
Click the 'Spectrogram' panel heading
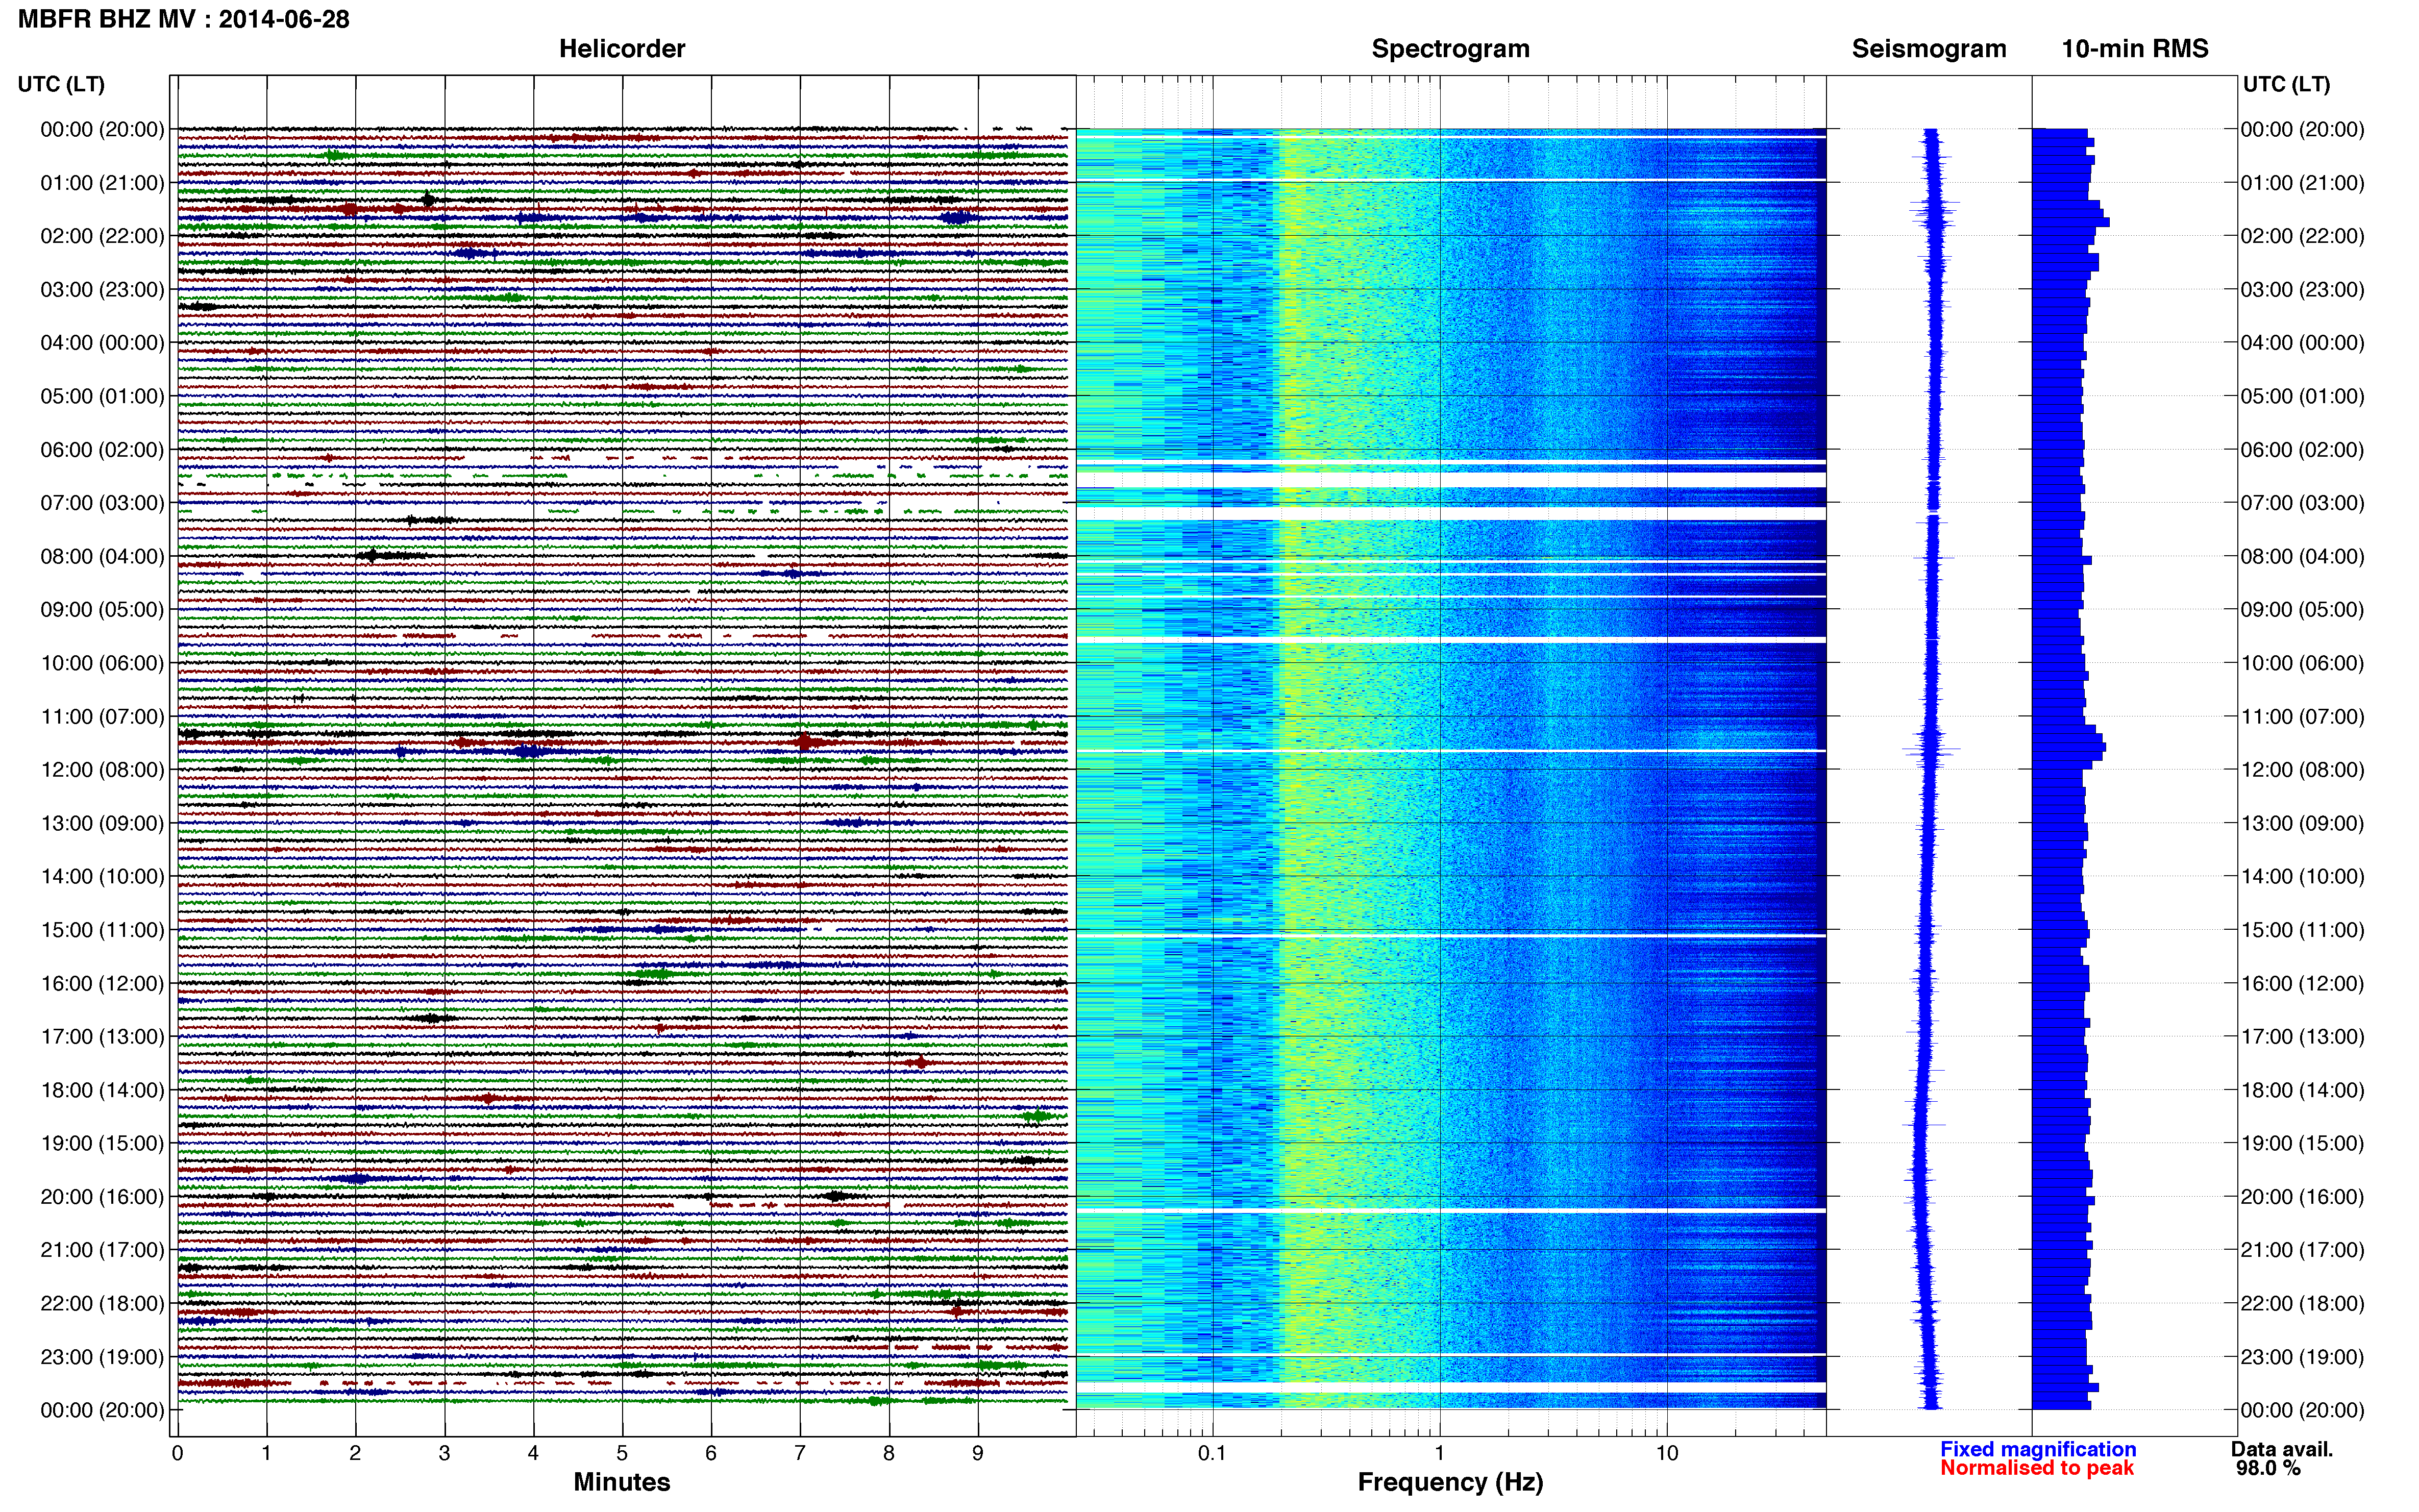pos(1450,49)
